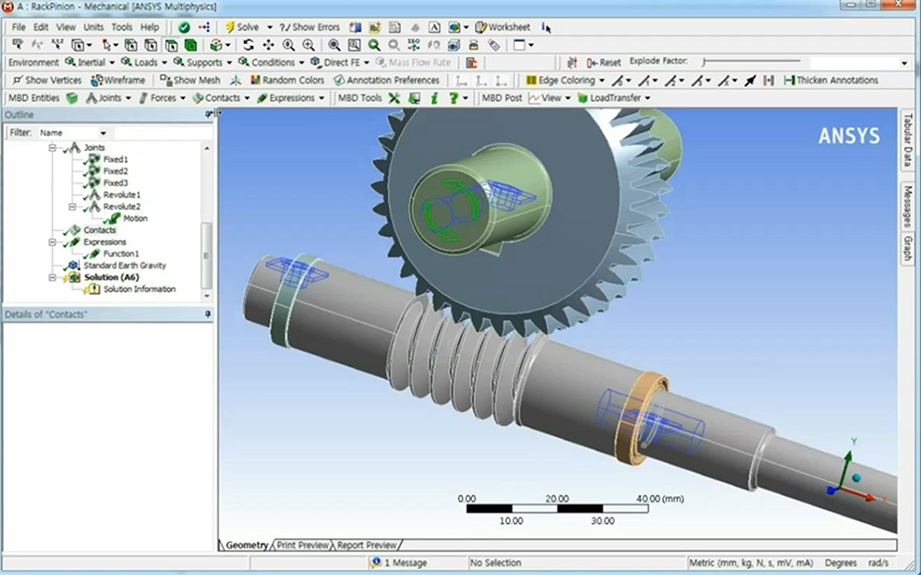This screenshot has width=921, height=575.
Task: Open the Joints dropdown in MBD toolbar
Action: (x=109, y=98)
